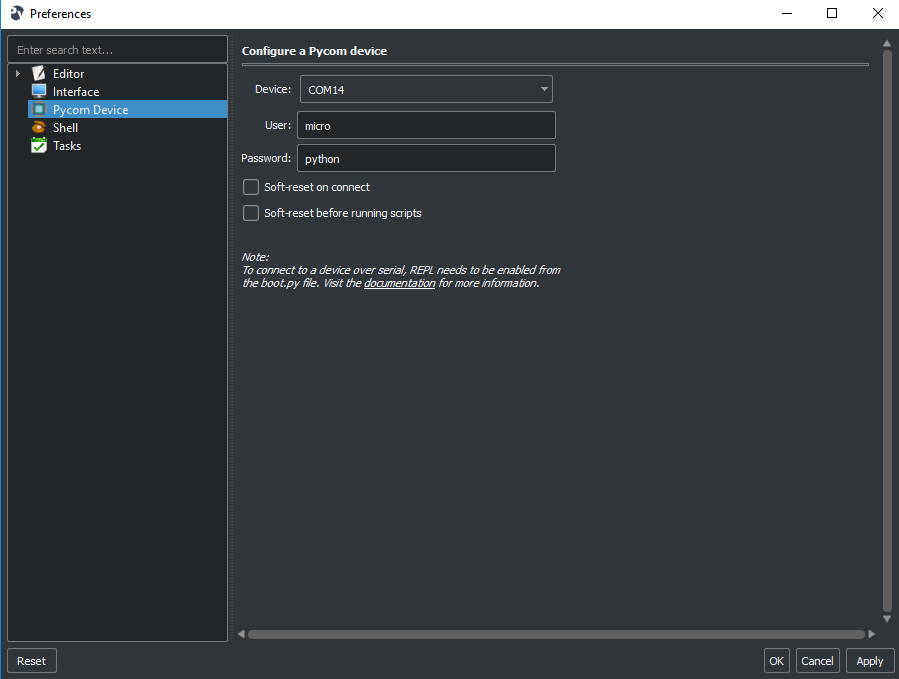899x679 pixels.
Task: Click the vertical scrollbar down arrow
Action: pyautogui.click(x=887, y=619)
